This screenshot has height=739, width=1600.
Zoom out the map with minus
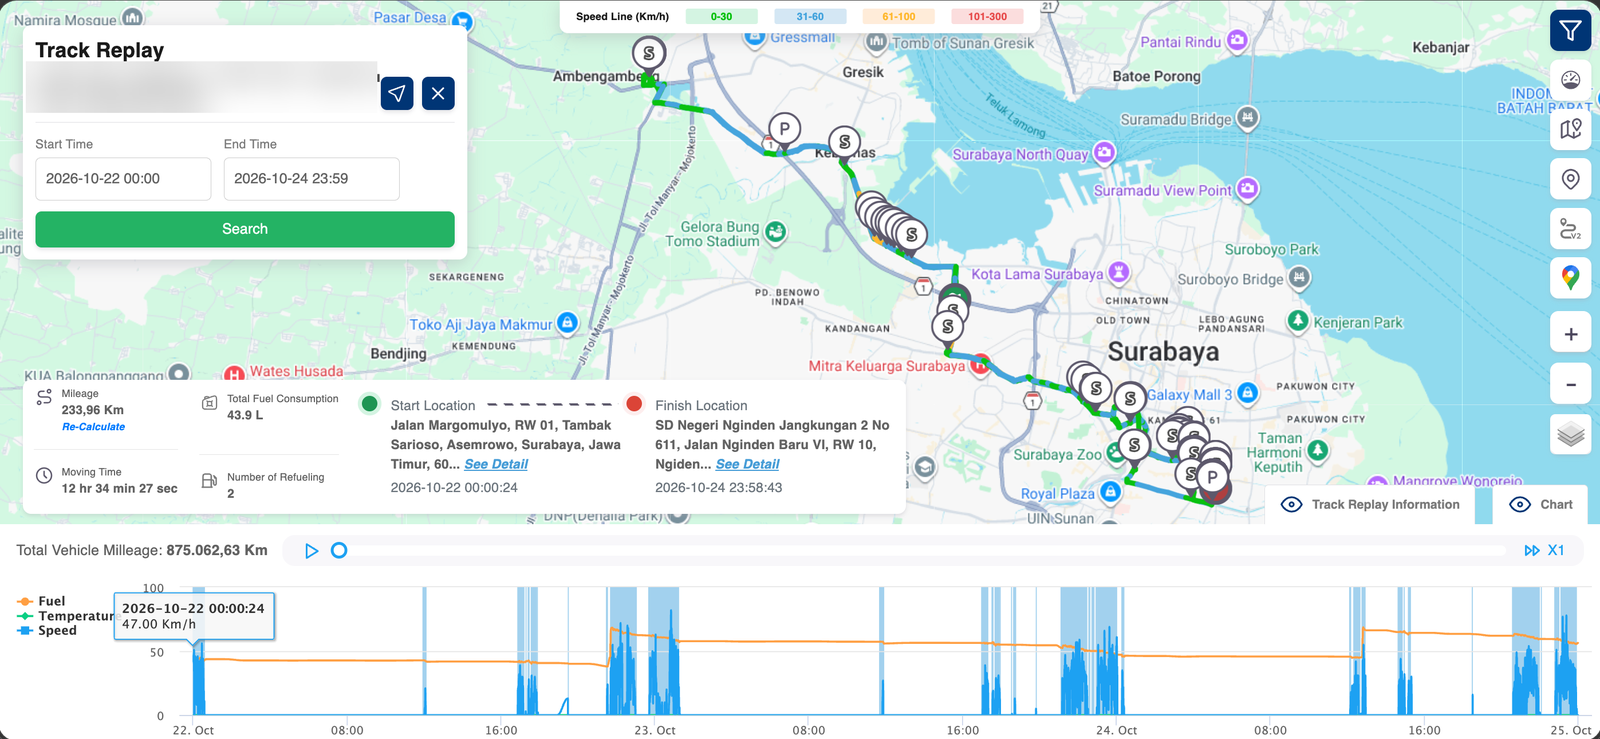point(1570,384)
